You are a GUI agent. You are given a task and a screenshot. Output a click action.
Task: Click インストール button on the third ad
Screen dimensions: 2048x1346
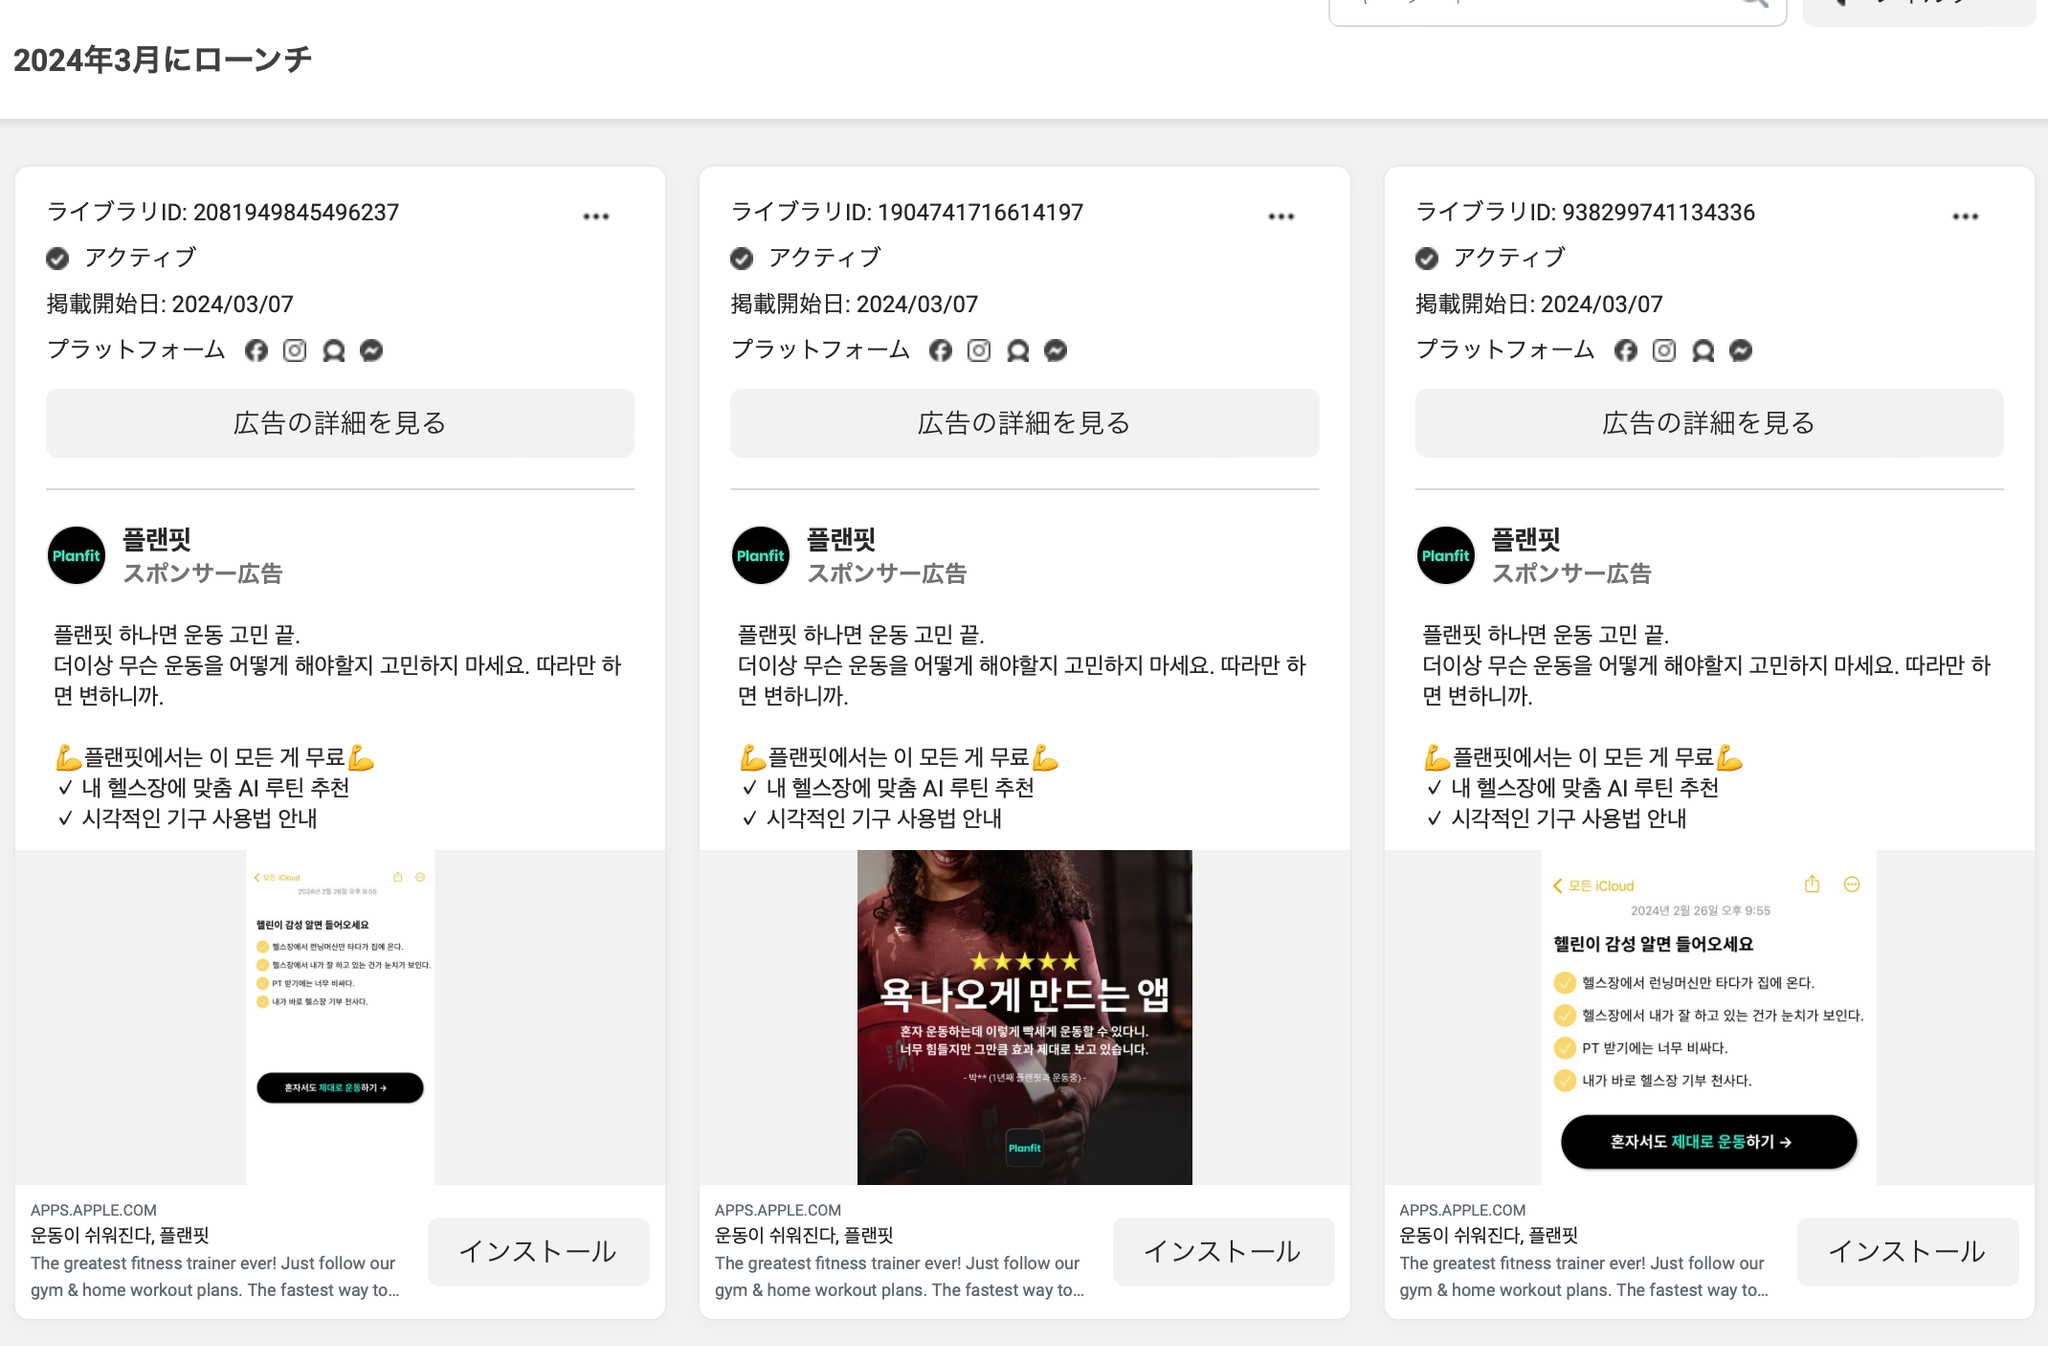click(x=1907, y=1251)
